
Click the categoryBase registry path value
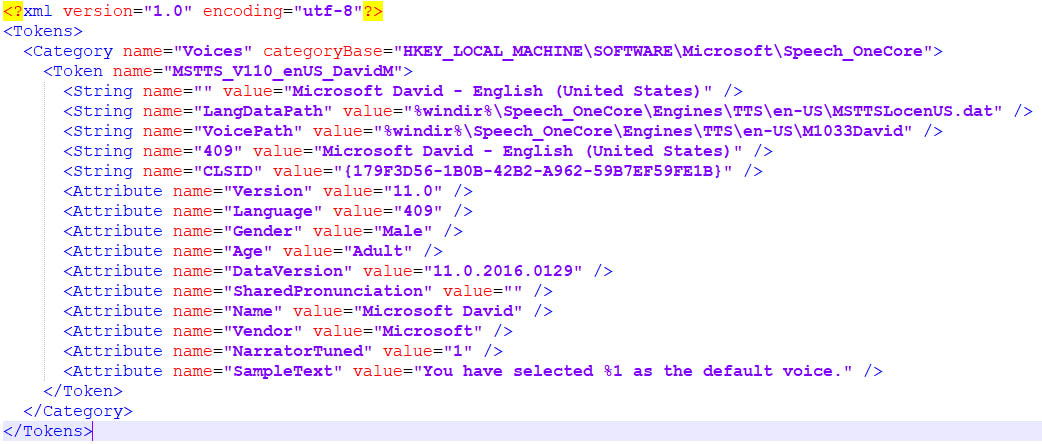coord(666,51)
